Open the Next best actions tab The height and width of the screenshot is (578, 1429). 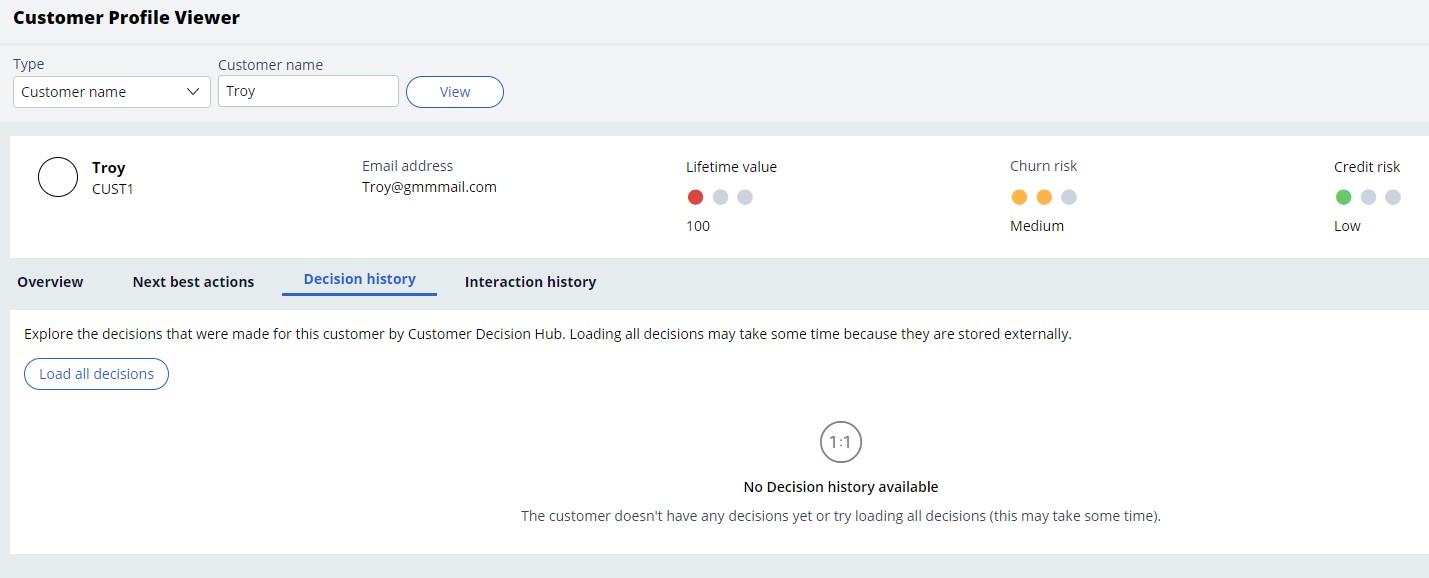click(x=193, y=282)
